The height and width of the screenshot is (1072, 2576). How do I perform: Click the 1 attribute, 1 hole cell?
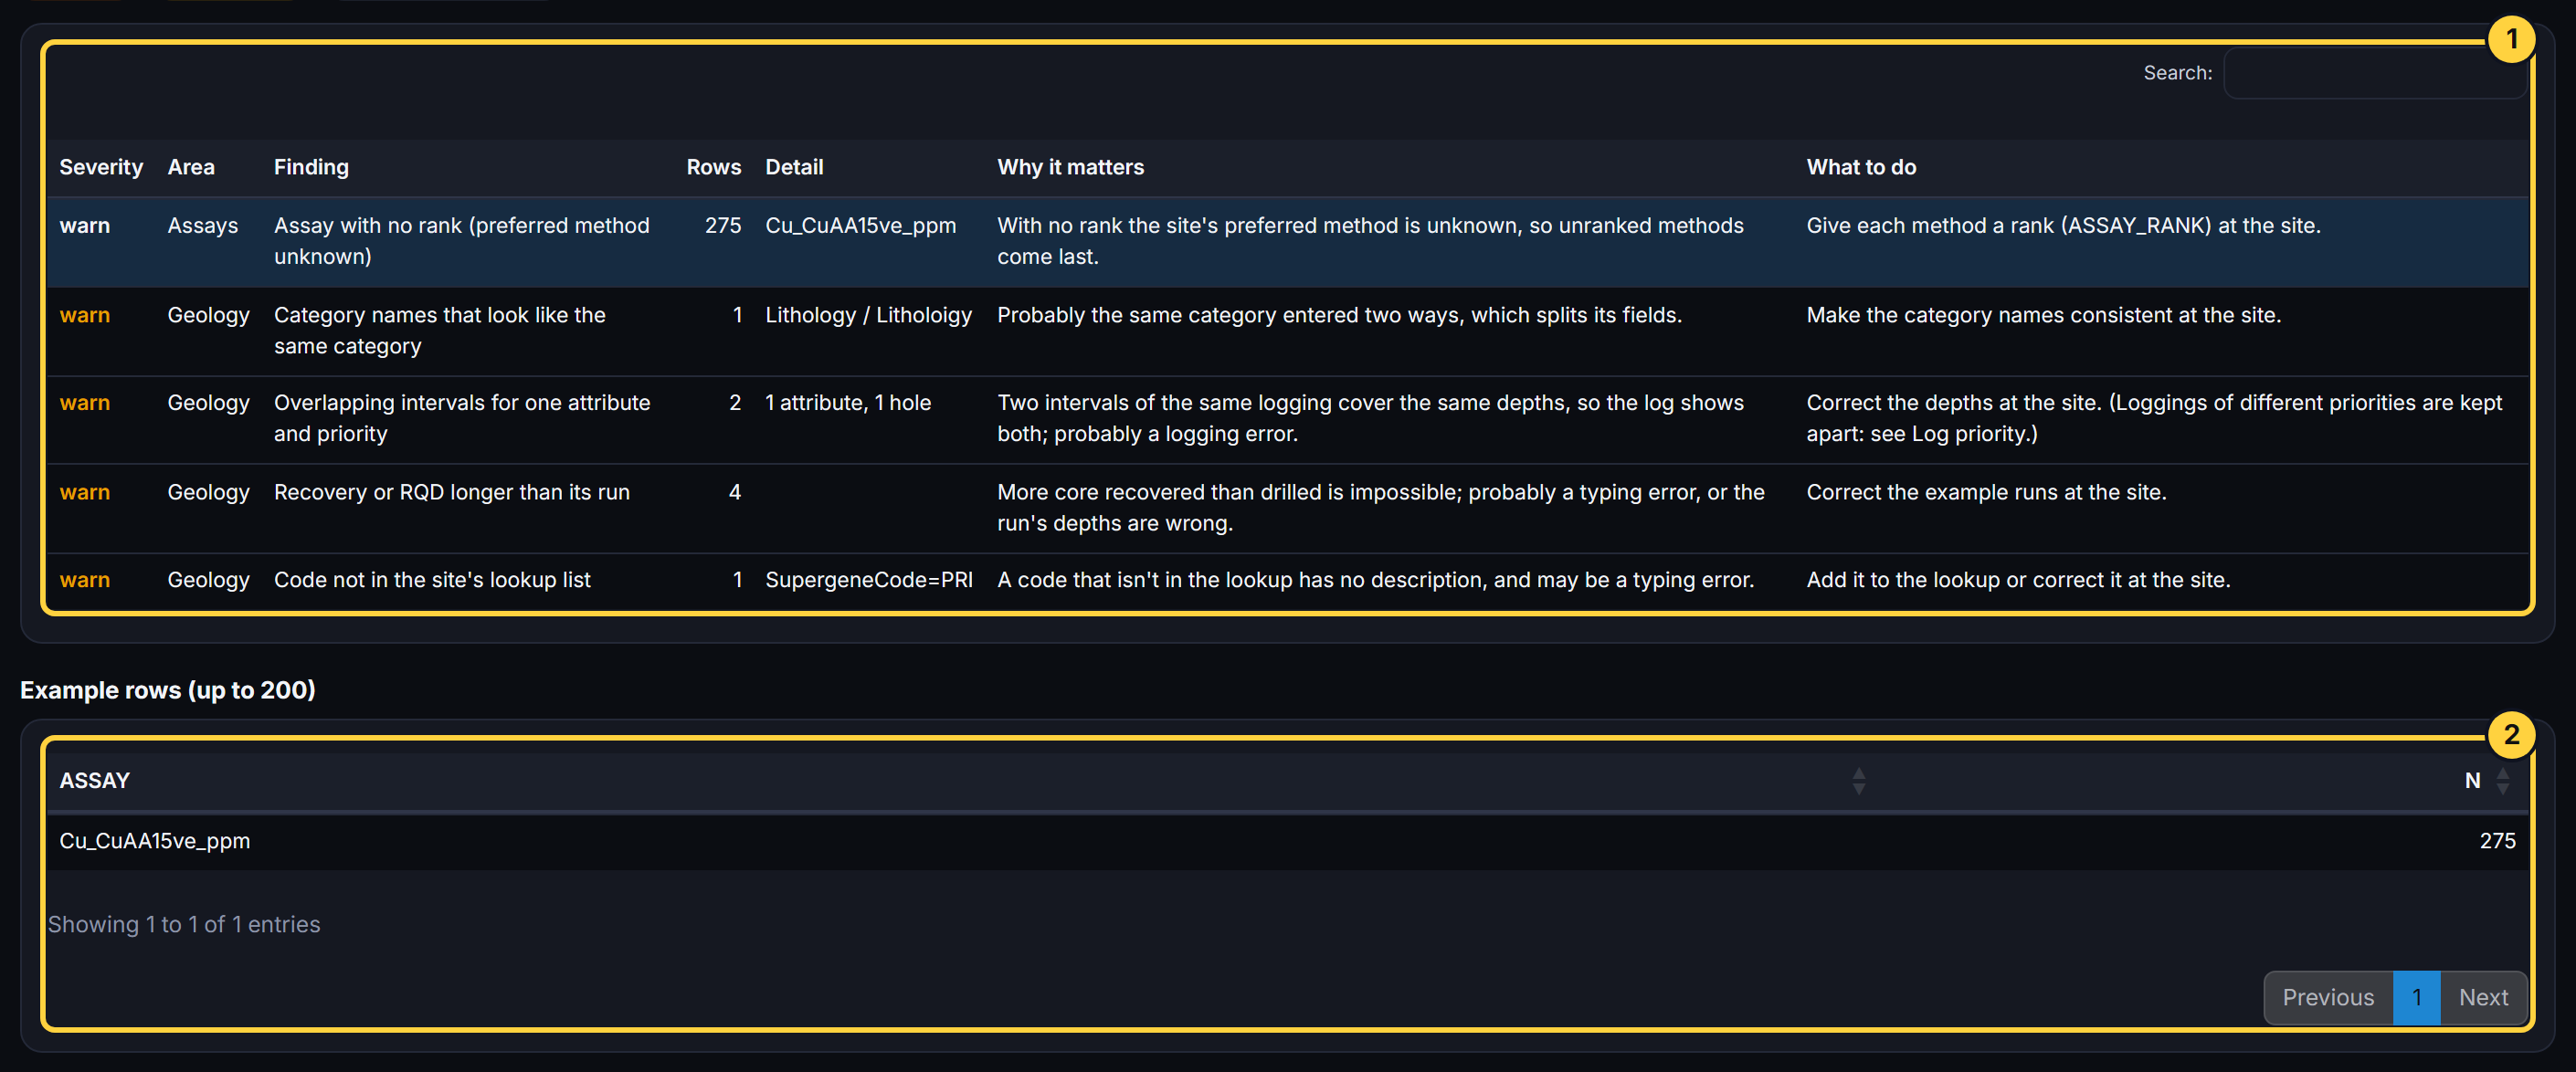[848, 403]
